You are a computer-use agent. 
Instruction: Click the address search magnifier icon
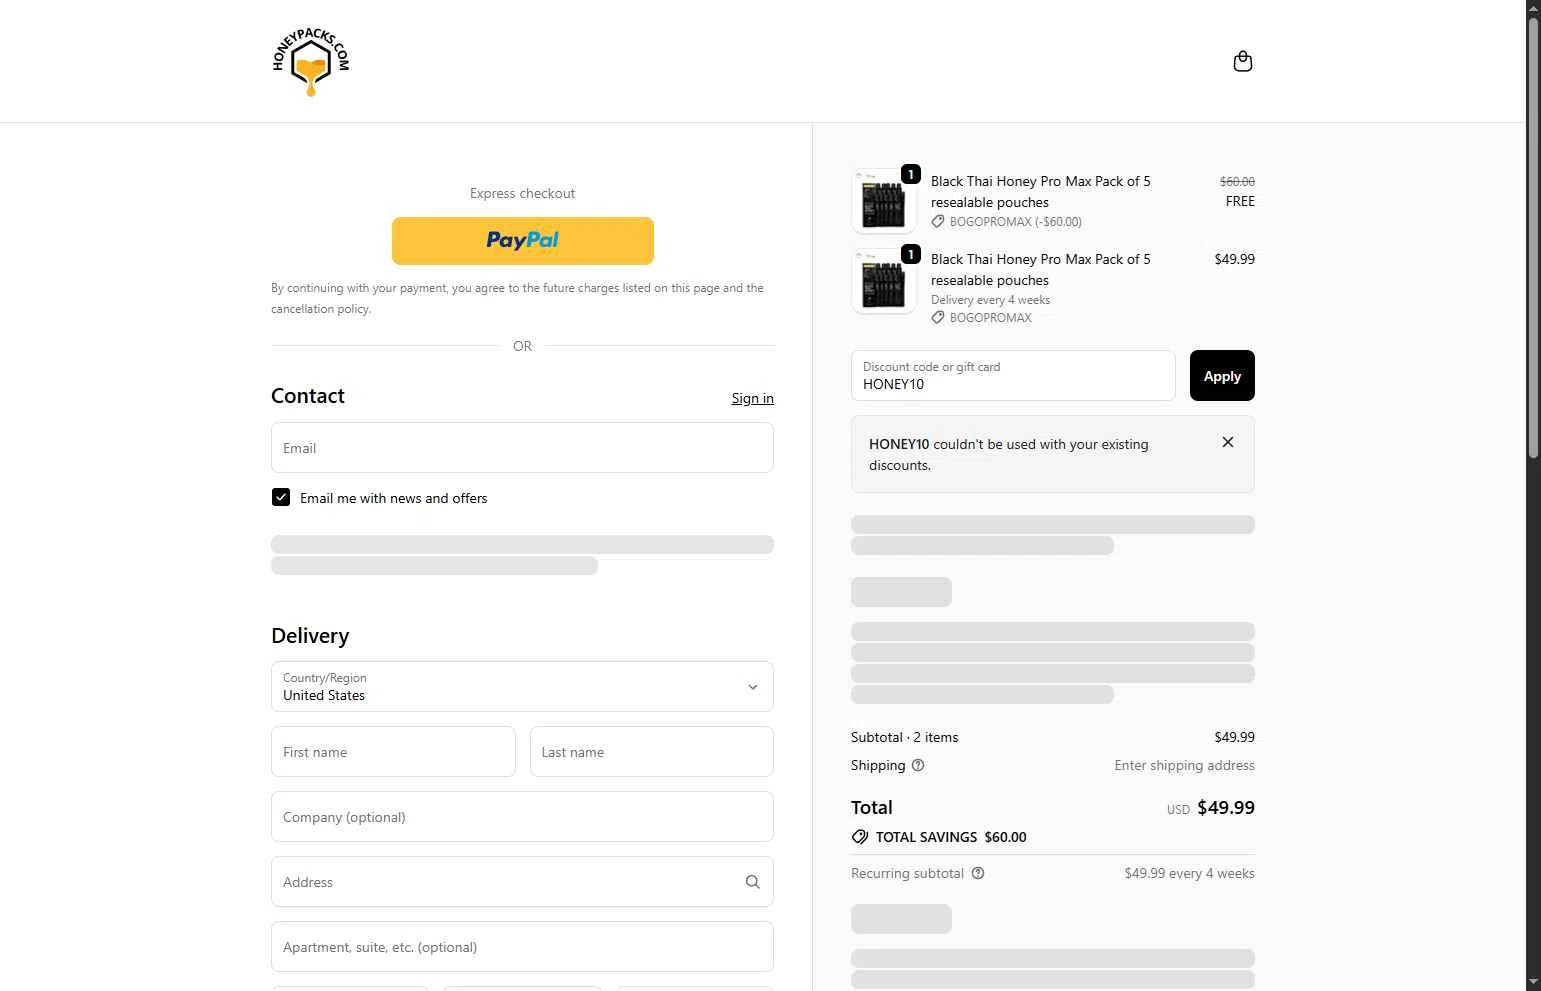[753, 882]
